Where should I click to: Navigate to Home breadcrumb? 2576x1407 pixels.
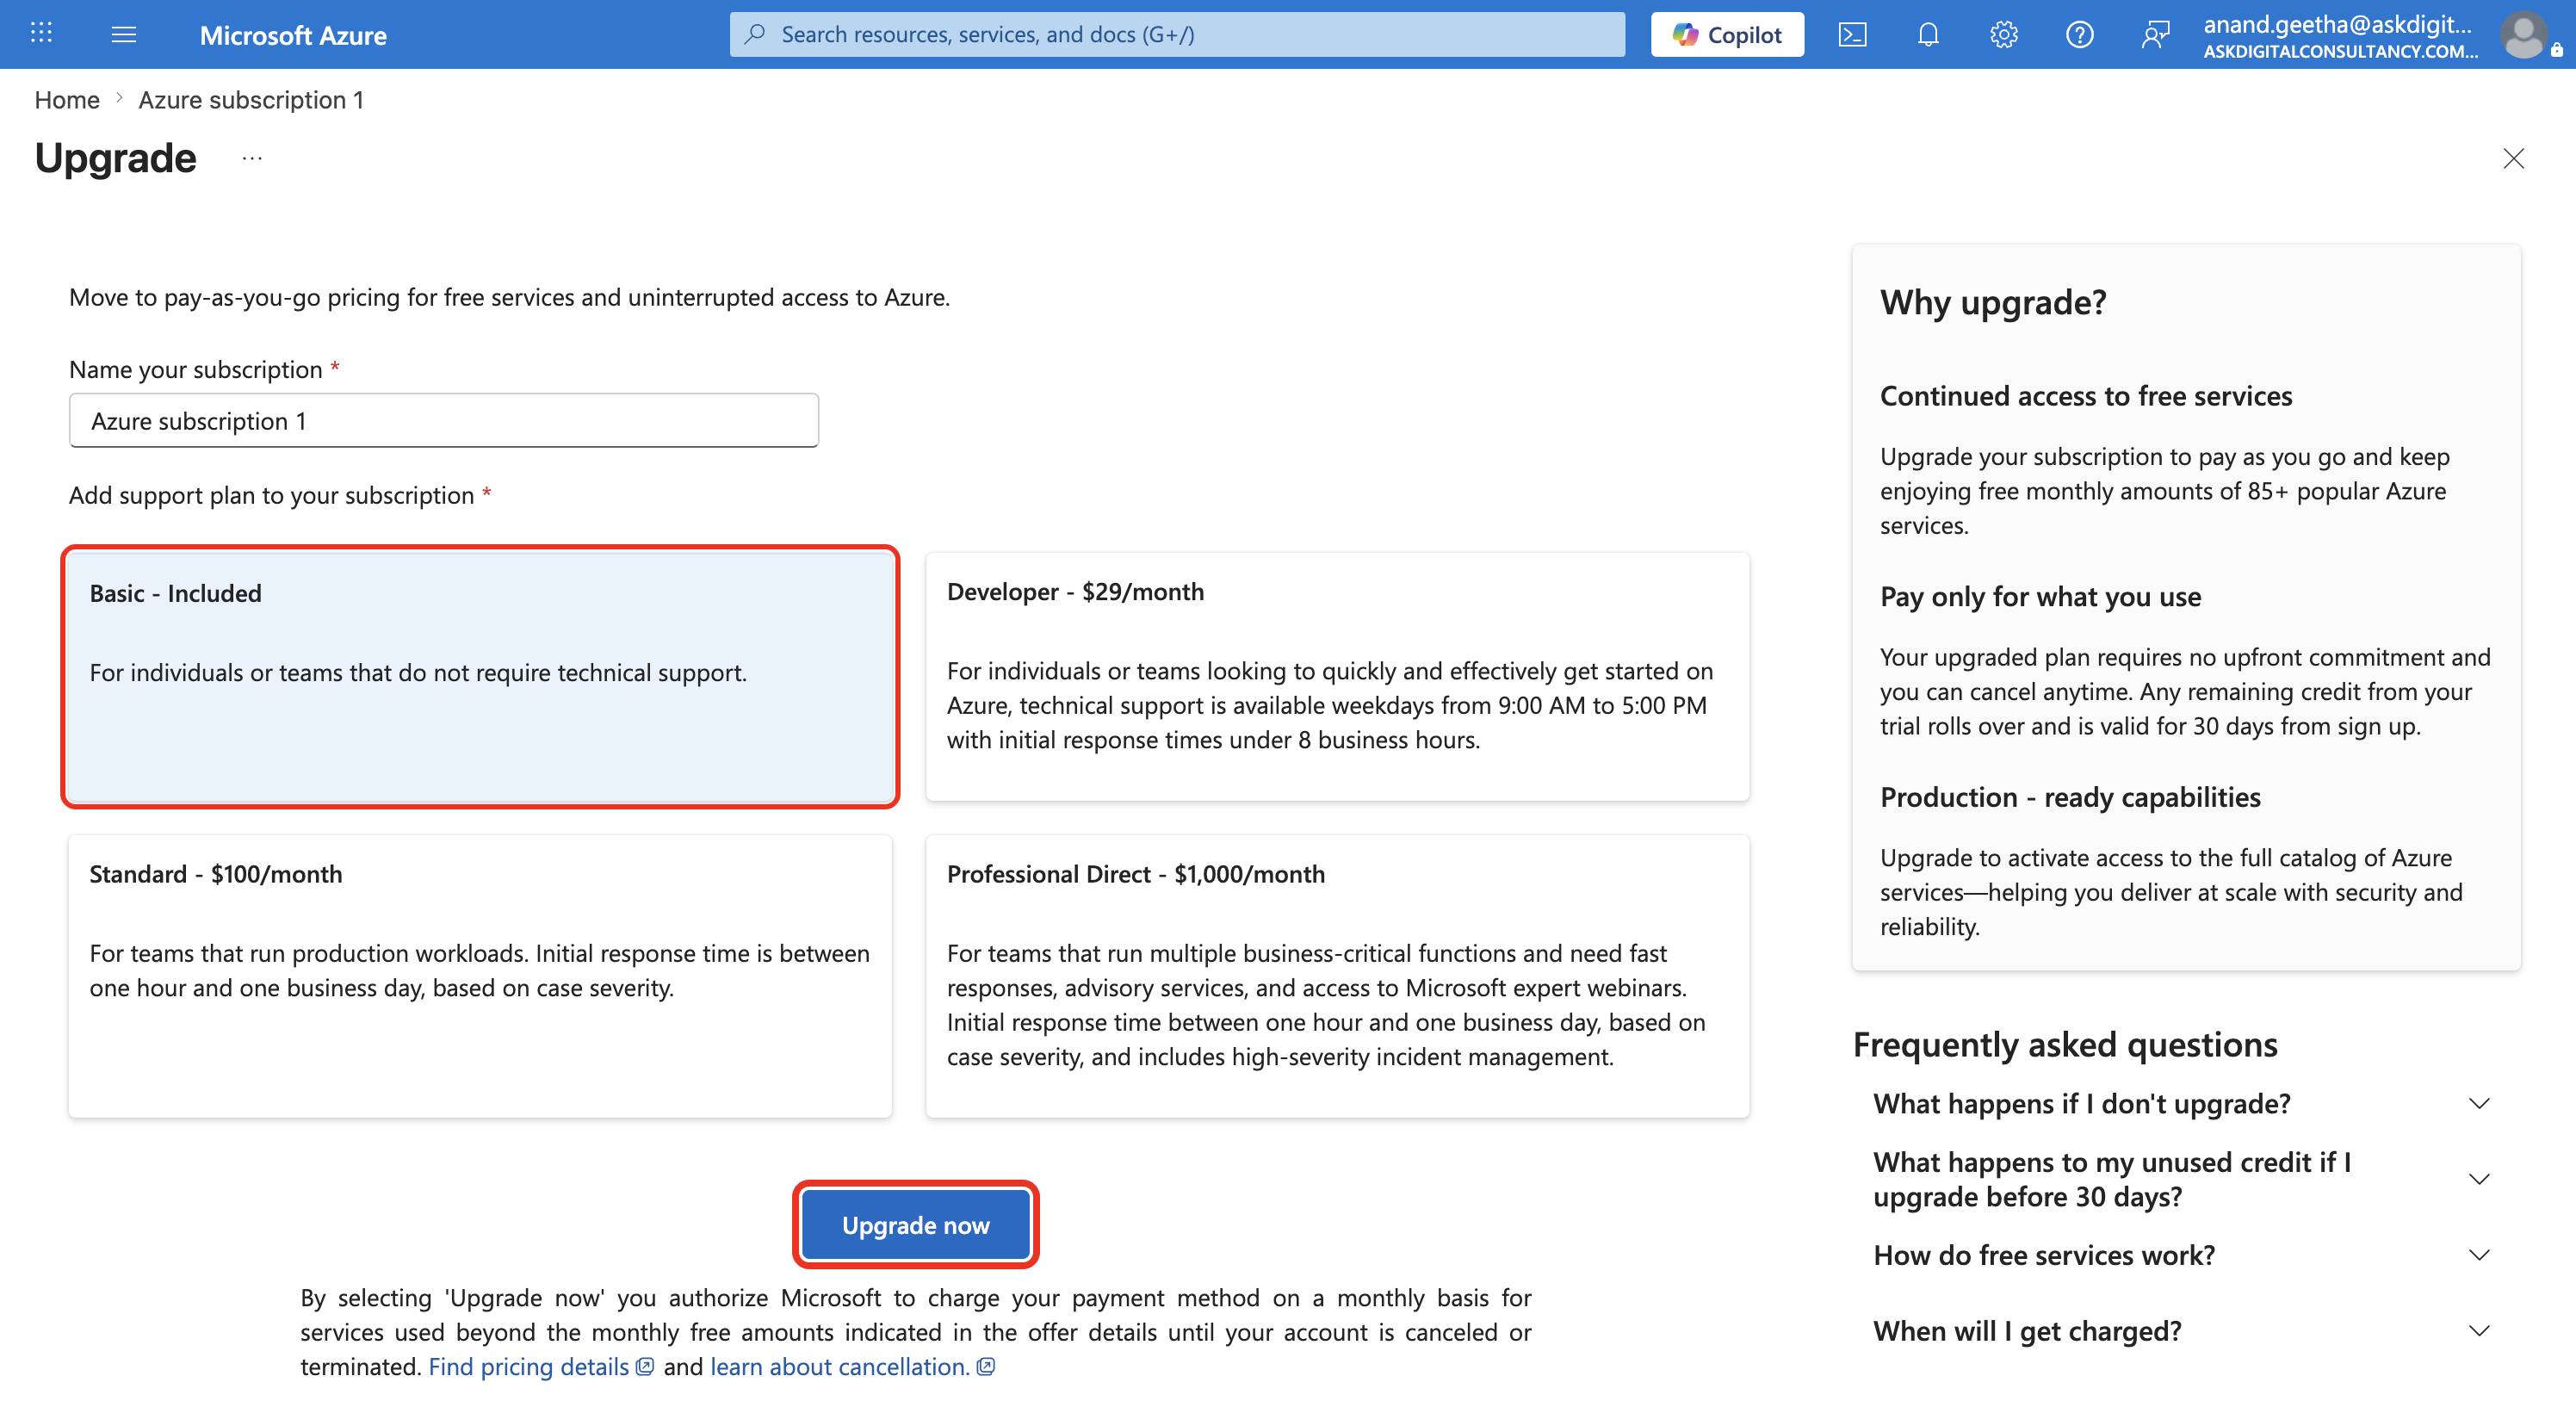pos(67,100)
